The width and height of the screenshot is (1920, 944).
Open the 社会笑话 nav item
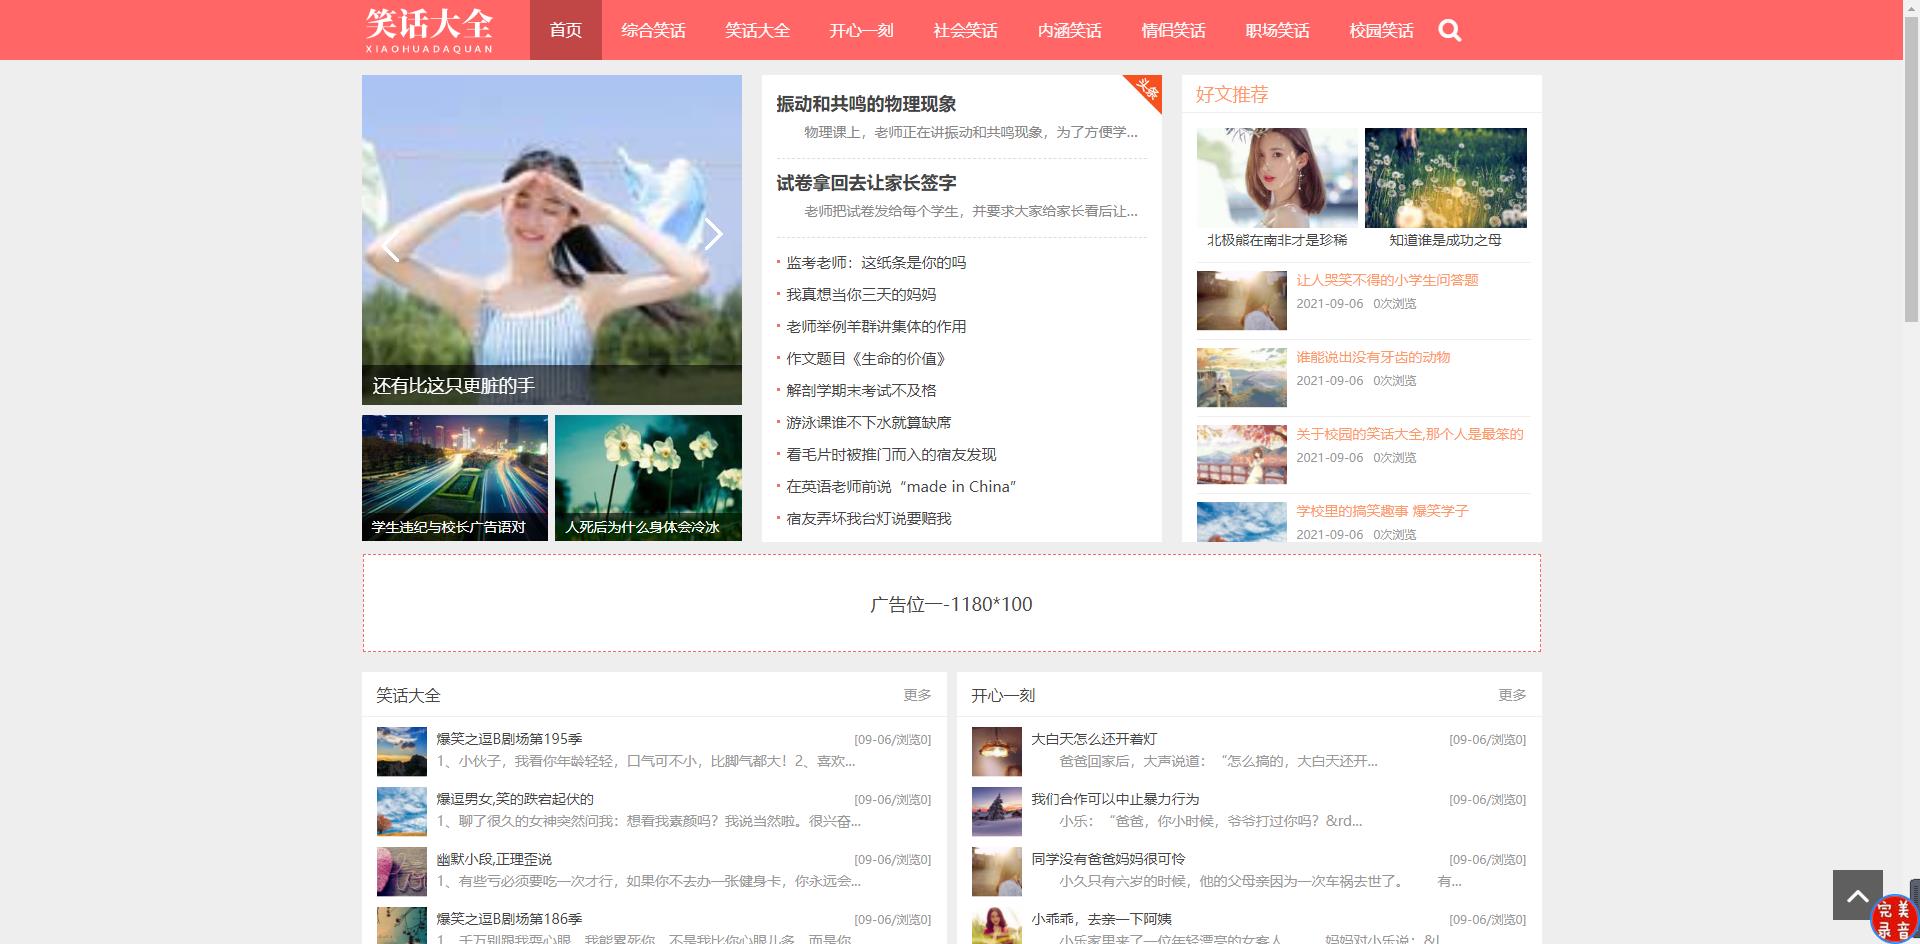(965, 30)
